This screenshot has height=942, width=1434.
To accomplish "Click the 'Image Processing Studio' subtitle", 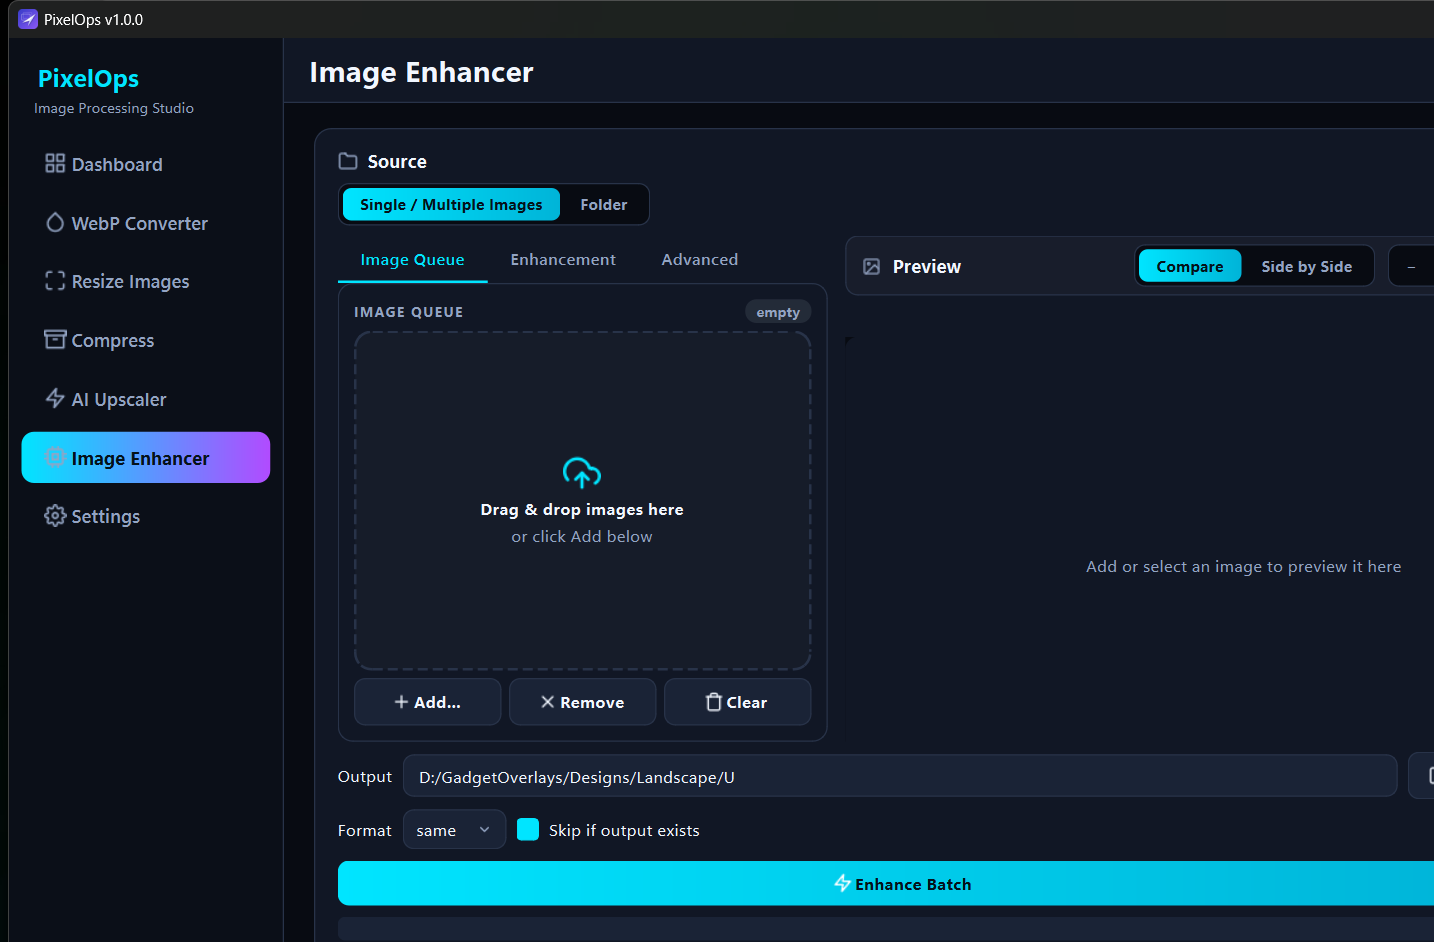I will (114, 108).
